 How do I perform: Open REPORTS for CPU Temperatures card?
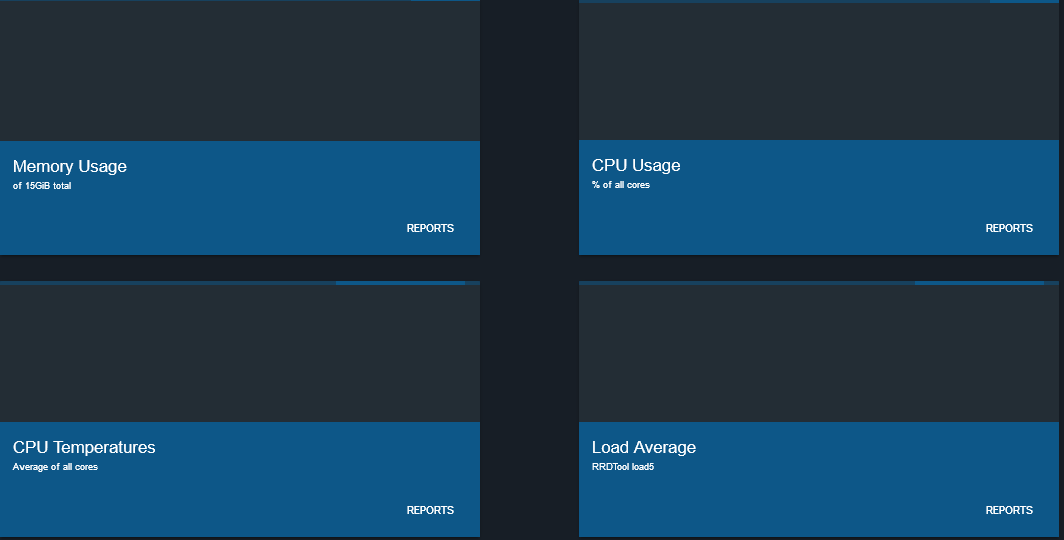(x=430, y=510)
